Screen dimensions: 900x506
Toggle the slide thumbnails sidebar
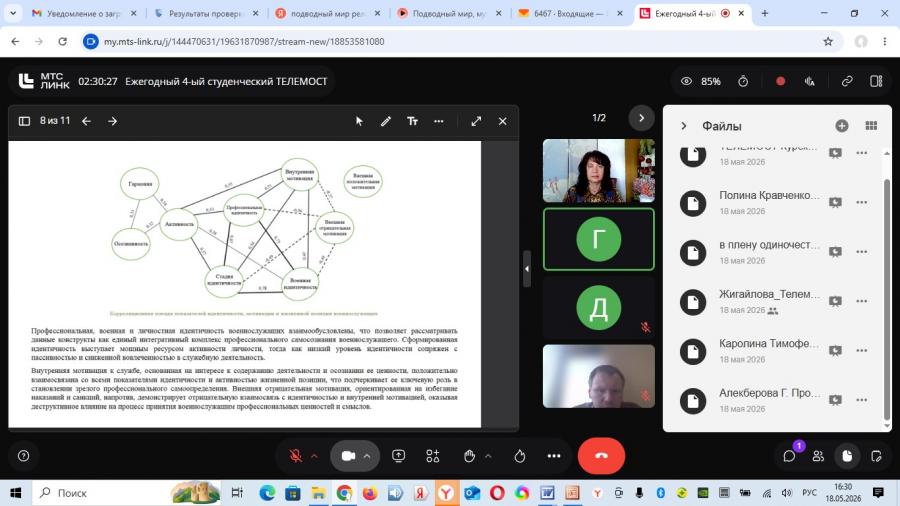click(24, 121)
